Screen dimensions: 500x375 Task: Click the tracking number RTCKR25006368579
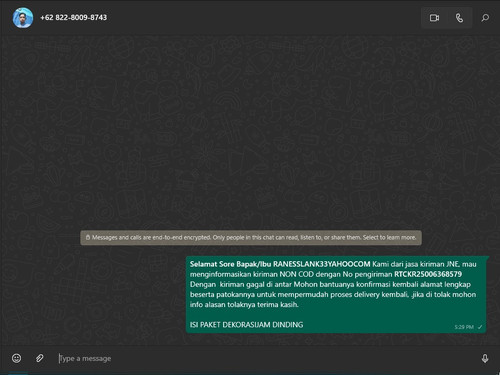[428, 274]
